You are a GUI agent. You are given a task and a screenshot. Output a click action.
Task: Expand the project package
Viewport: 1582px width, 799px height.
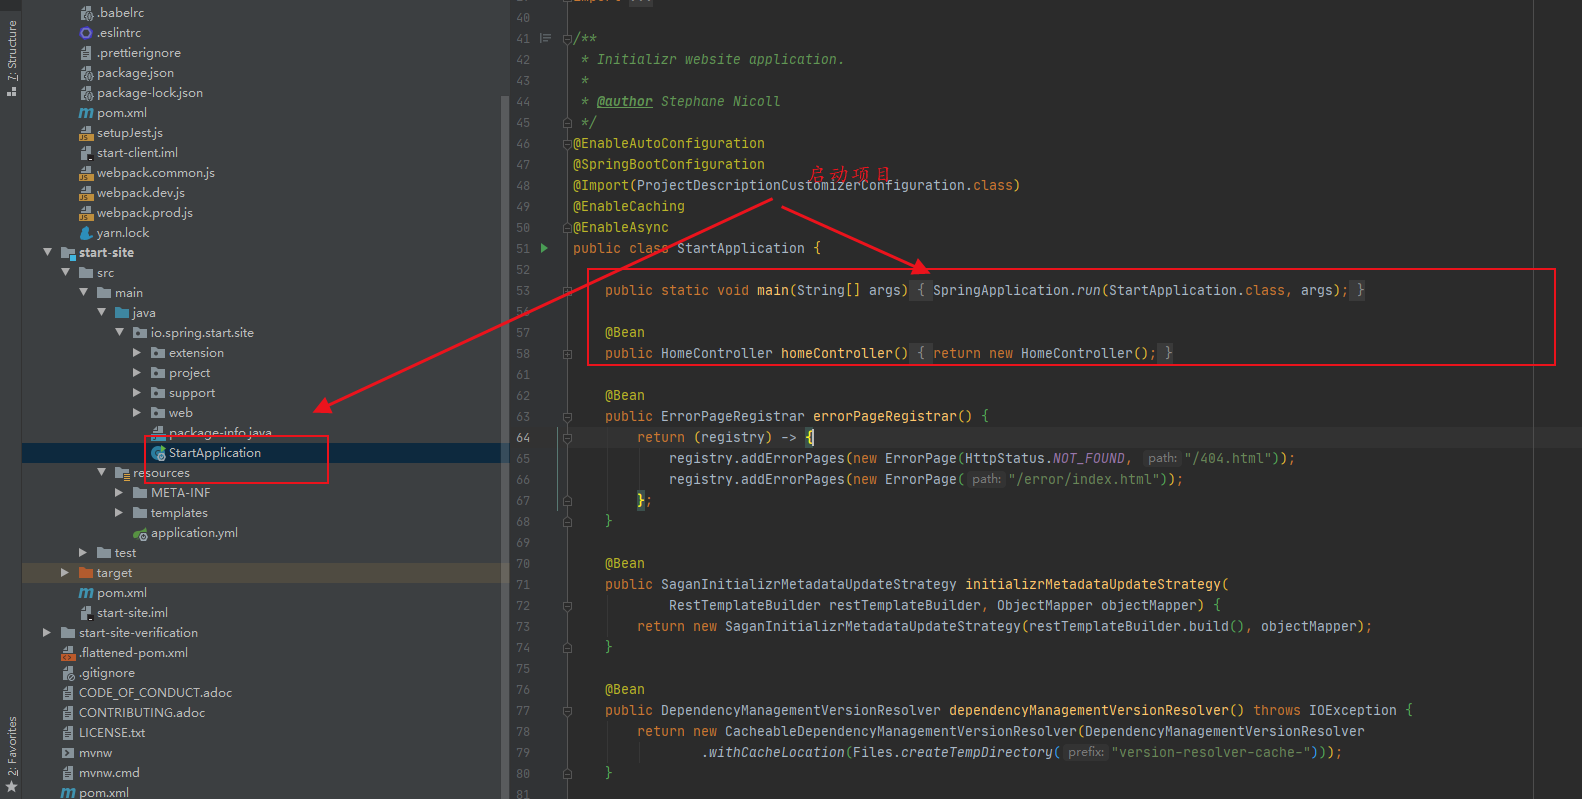tap(137, 372)
